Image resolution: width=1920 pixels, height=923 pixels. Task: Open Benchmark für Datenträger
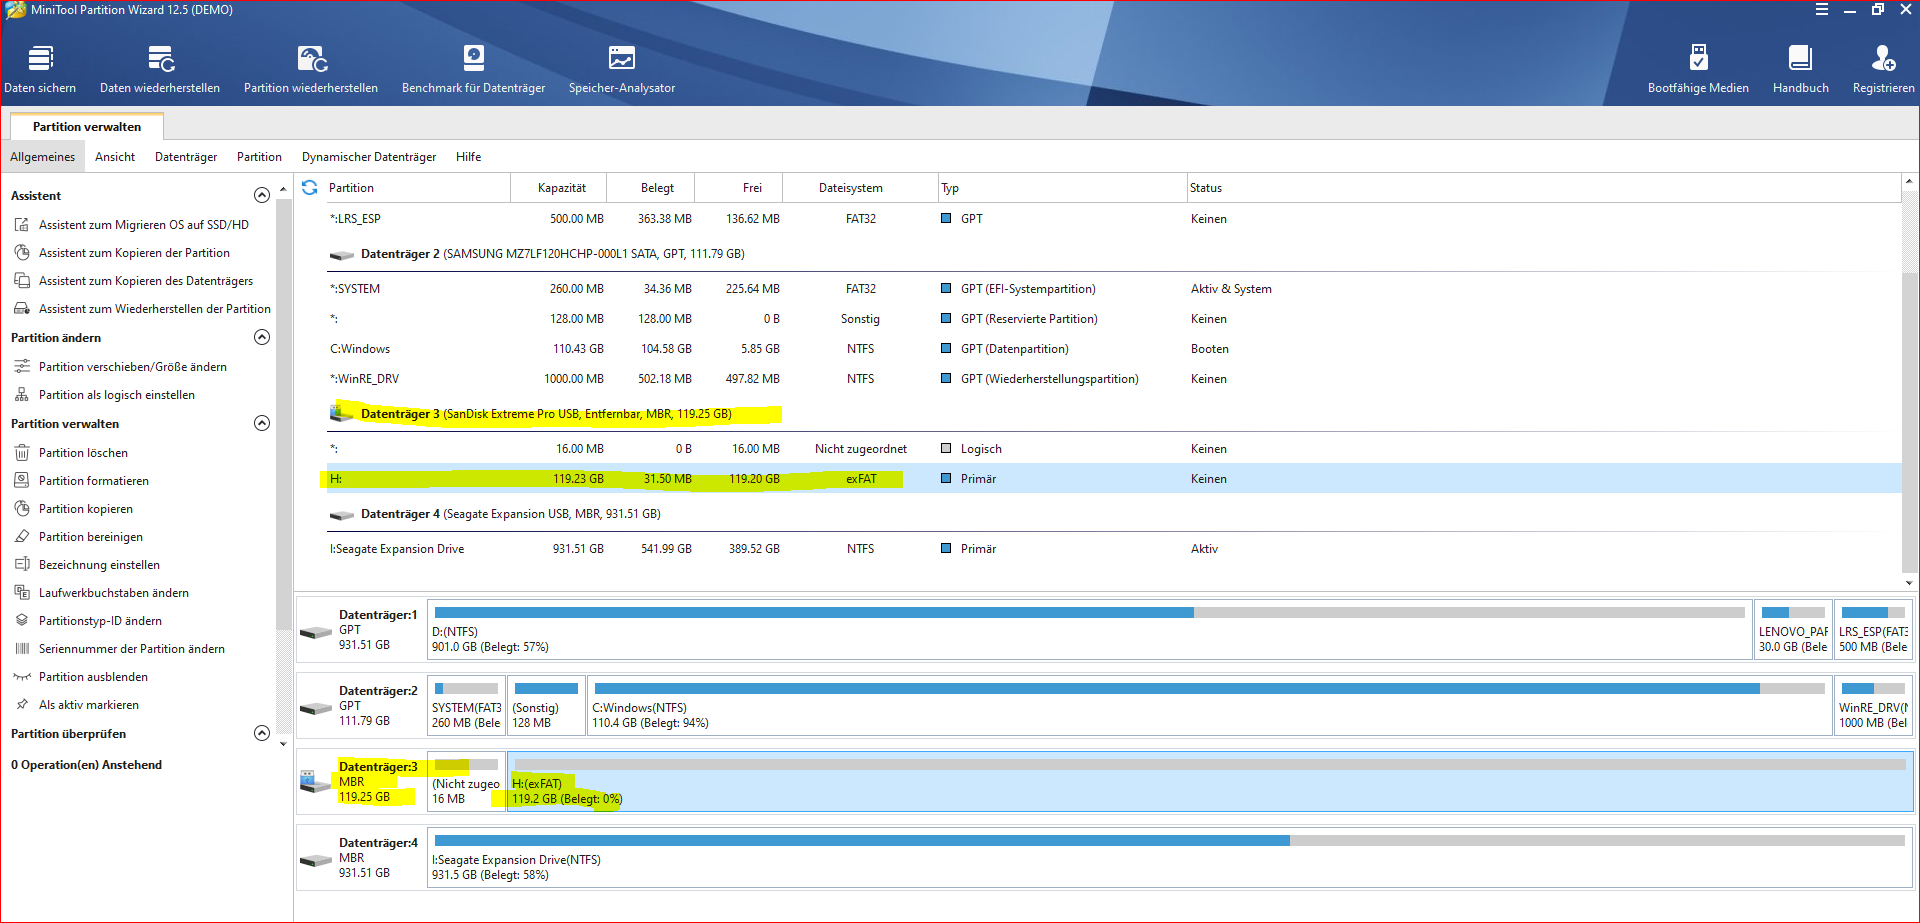(473, 59)
